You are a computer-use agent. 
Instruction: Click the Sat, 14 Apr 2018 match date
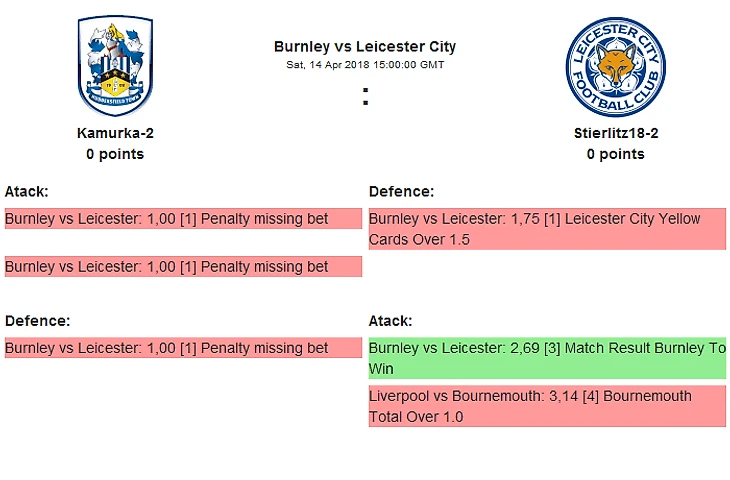(365, 65)
